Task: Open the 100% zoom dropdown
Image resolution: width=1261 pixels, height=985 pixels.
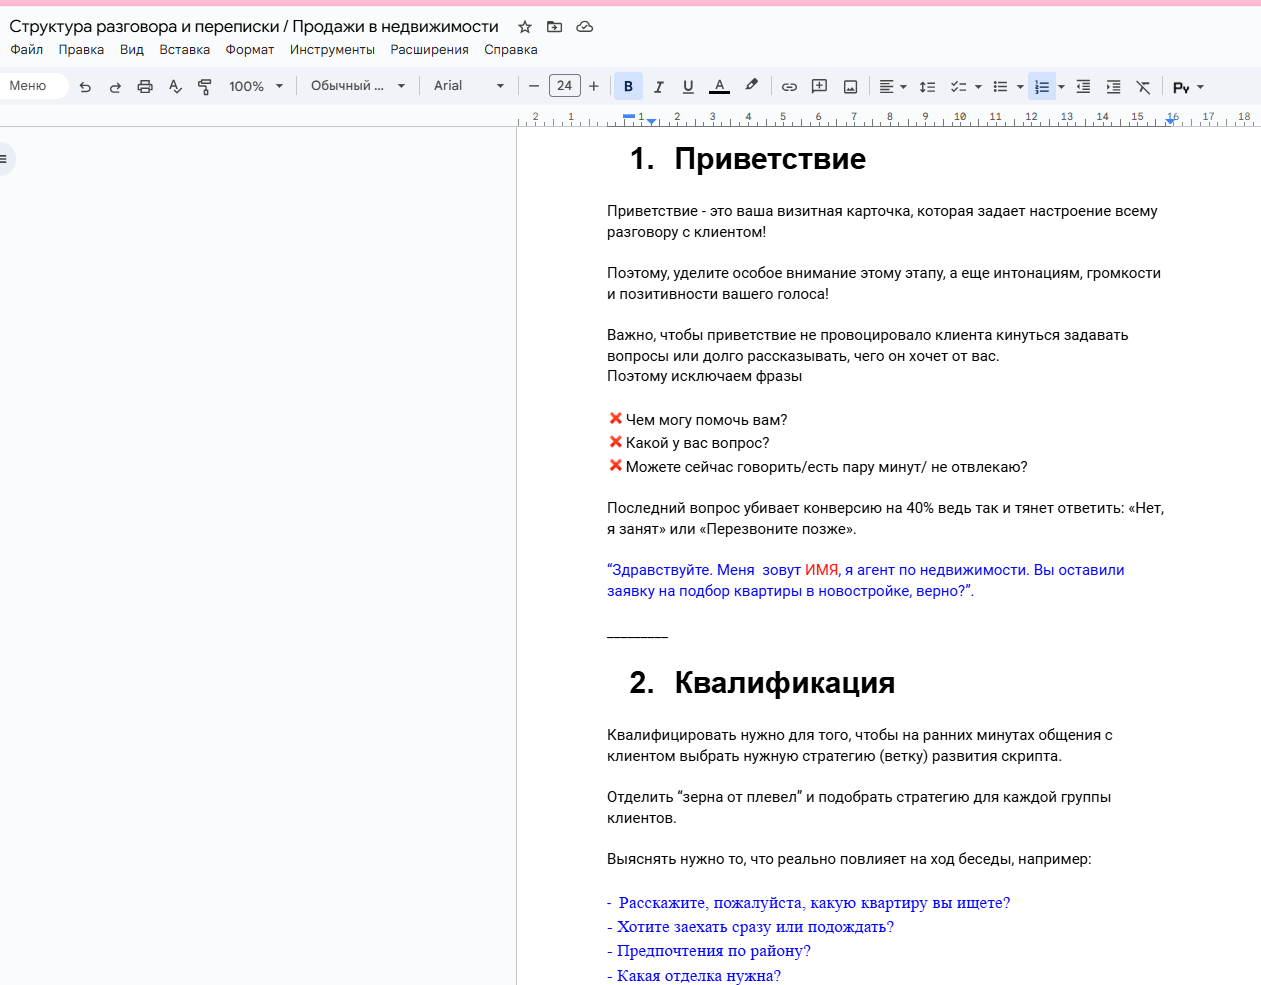Action: pos(256,87)
